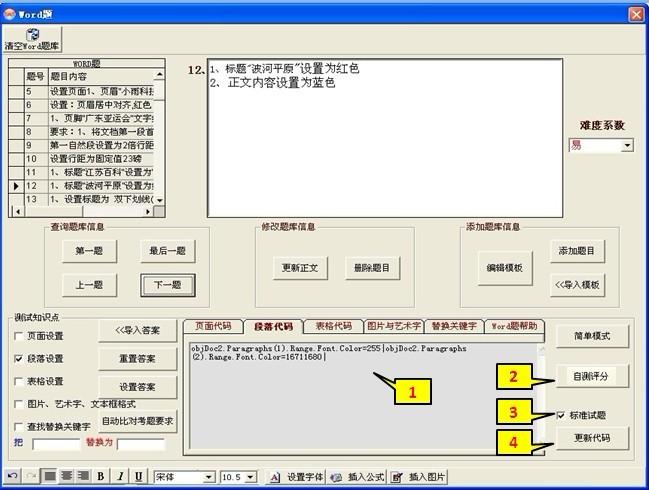Click the 编辑模板 button
The height and width of the screenshot is (490, 649).
505,268
